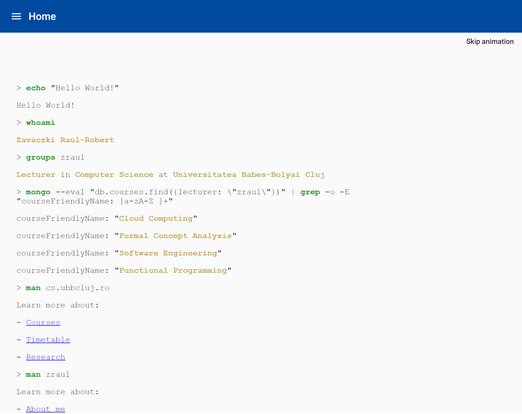Image resolution: width=522 pixels, height=414 pixels.
Task: Open the Timetable link
Action: 48,340
